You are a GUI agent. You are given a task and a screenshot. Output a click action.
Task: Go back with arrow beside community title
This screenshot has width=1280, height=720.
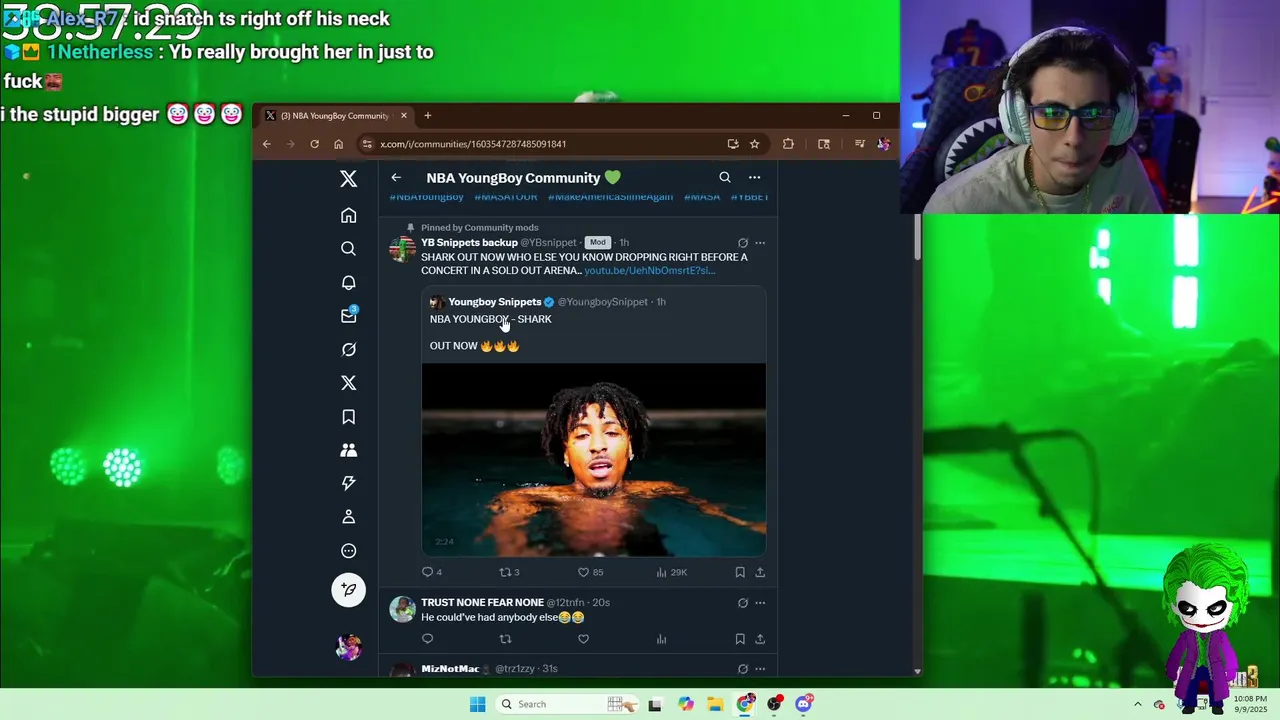[396, 178]
